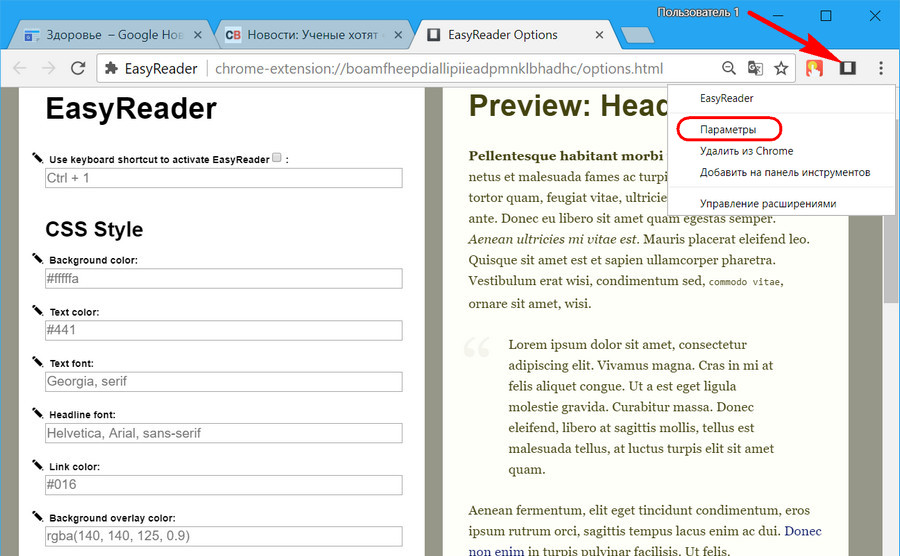Open the Chrome three-dot menu
The height and width of the screenshot is (556, 900).
[880, 68]
